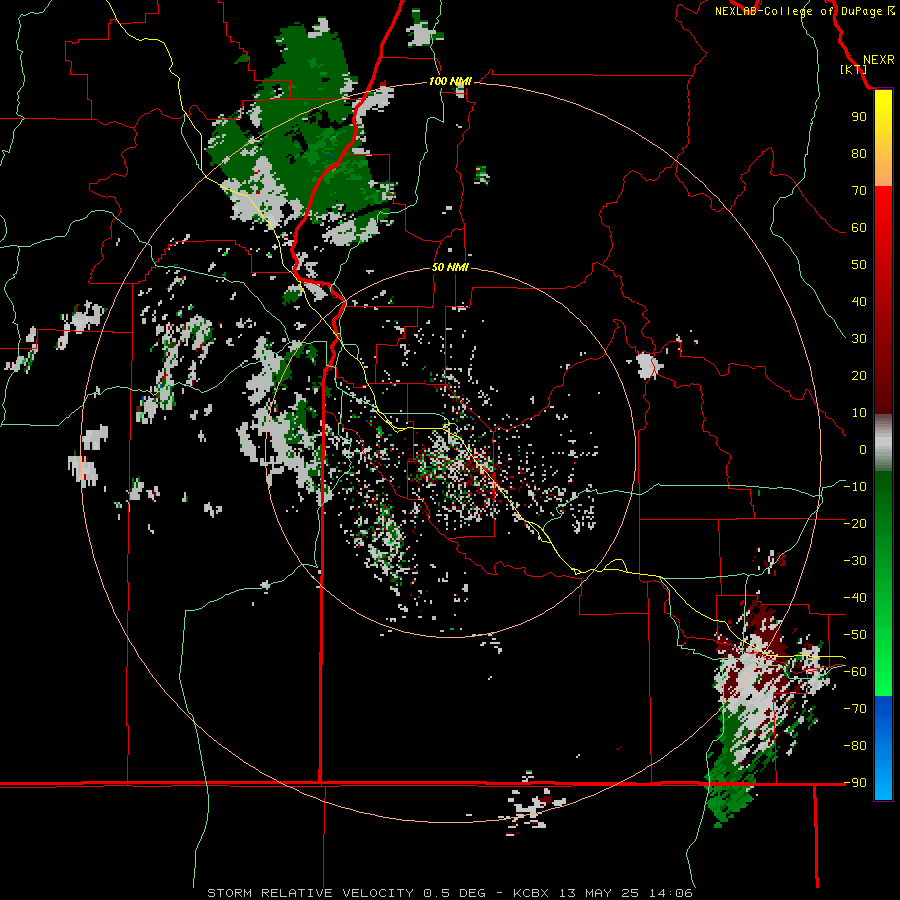Image resolution: width=900 pixels, height=900 pixels.
Task: Click the -20 value on the velocity scale
Action: click(855, 523)
